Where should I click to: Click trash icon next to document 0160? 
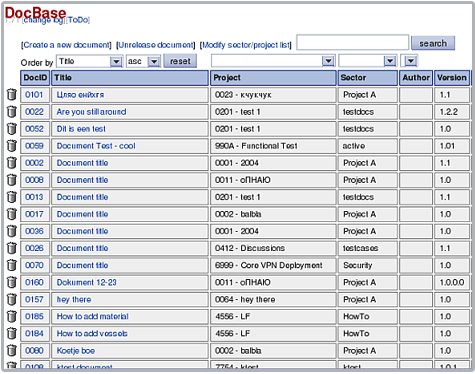coord(12,282)
